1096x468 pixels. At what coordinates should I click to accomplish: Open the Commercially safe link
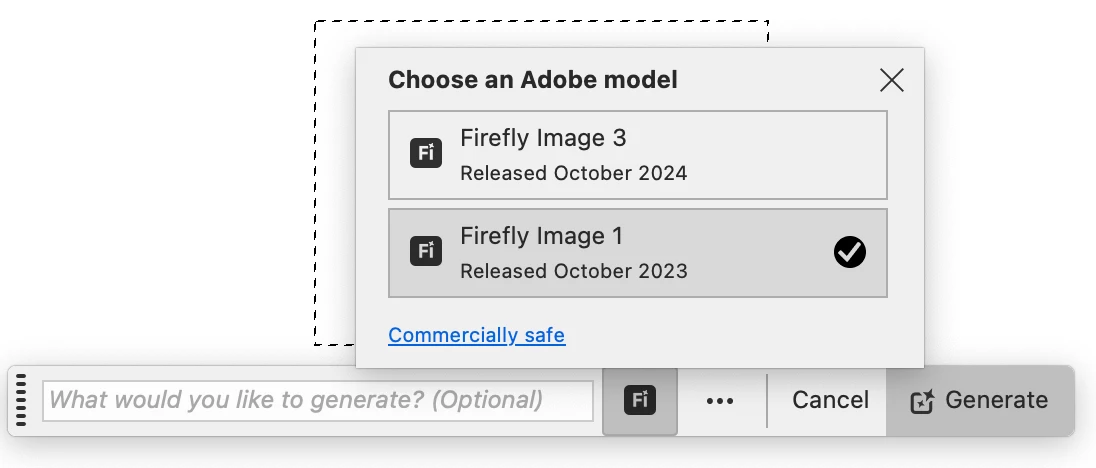pyautogui.click(x=476, y=335)
